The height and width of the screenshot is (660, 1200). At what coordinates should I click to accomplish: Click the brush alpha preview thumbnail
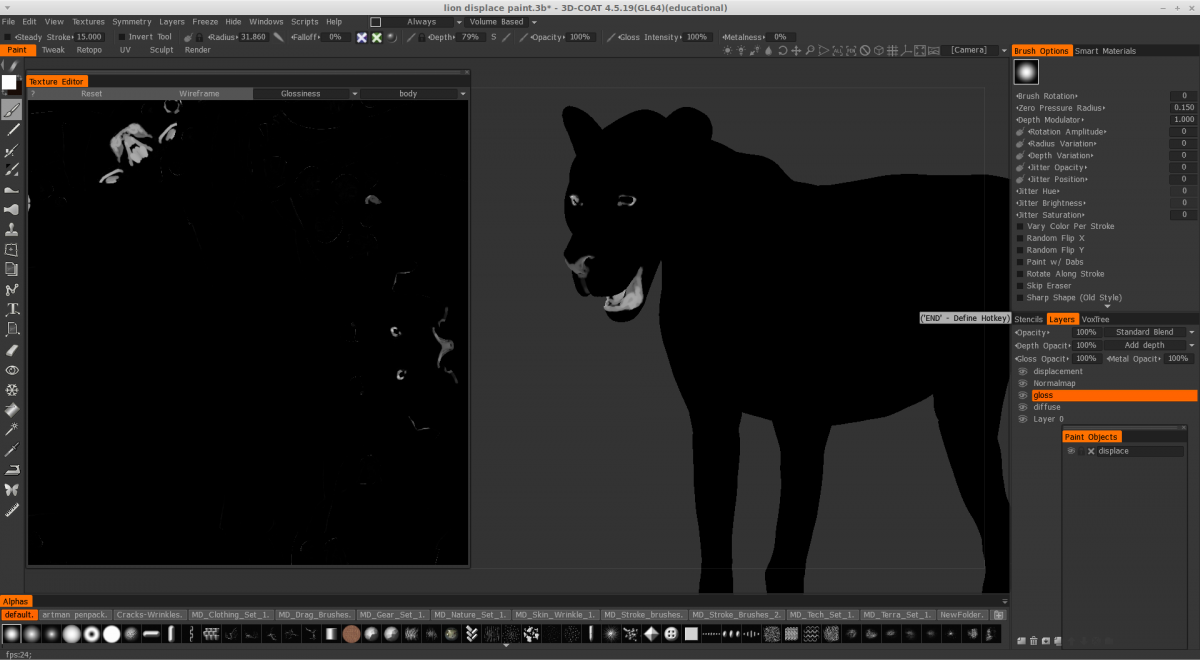(x=1026, y=72)
